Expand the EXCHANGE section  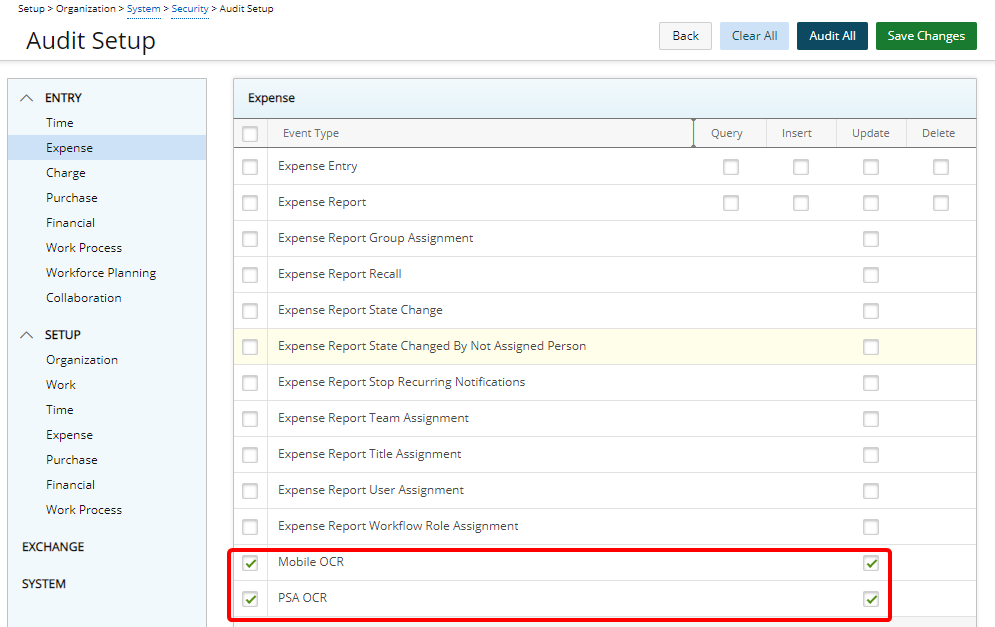53,546
